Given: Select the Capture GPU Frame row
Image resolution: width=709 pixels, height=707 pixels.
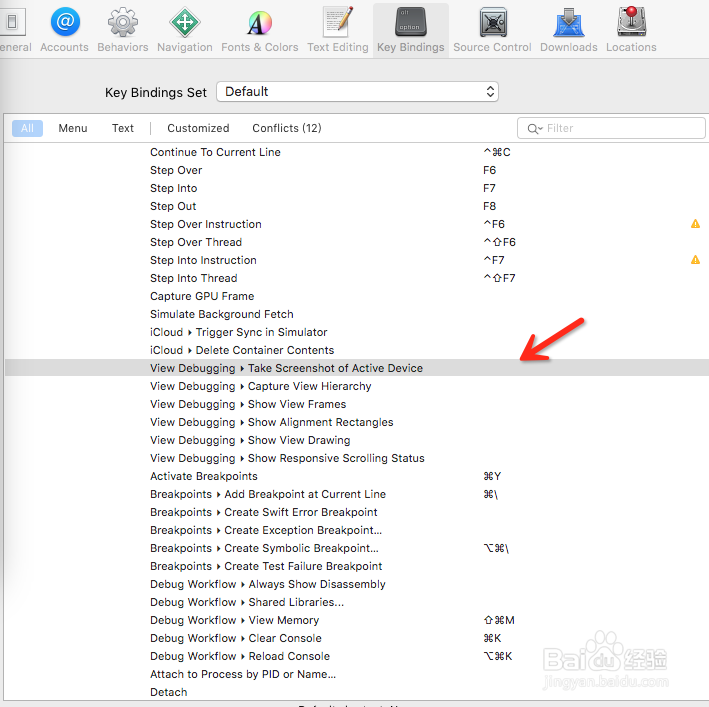Looking at the screenshot, I should (356, 296).
